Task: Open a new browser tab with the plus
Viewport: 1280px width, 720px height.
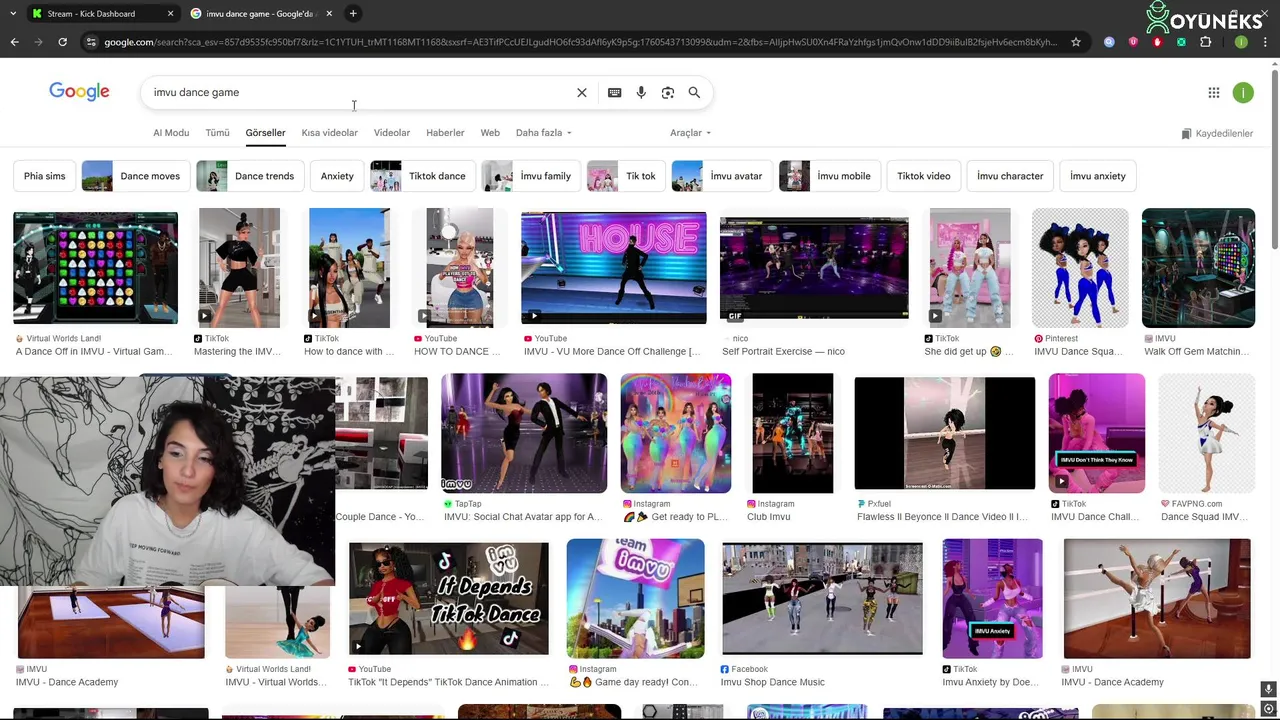Action: pyautogui.click(x=353, y=13)
